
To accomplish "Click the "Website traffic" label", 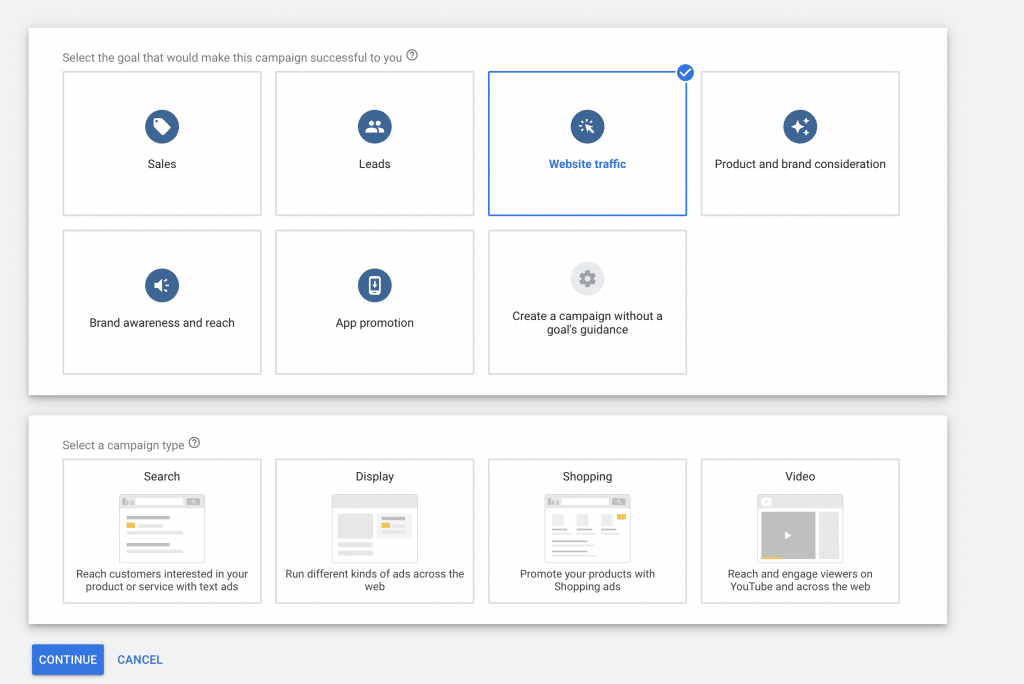I will click(x=587, y=164).
